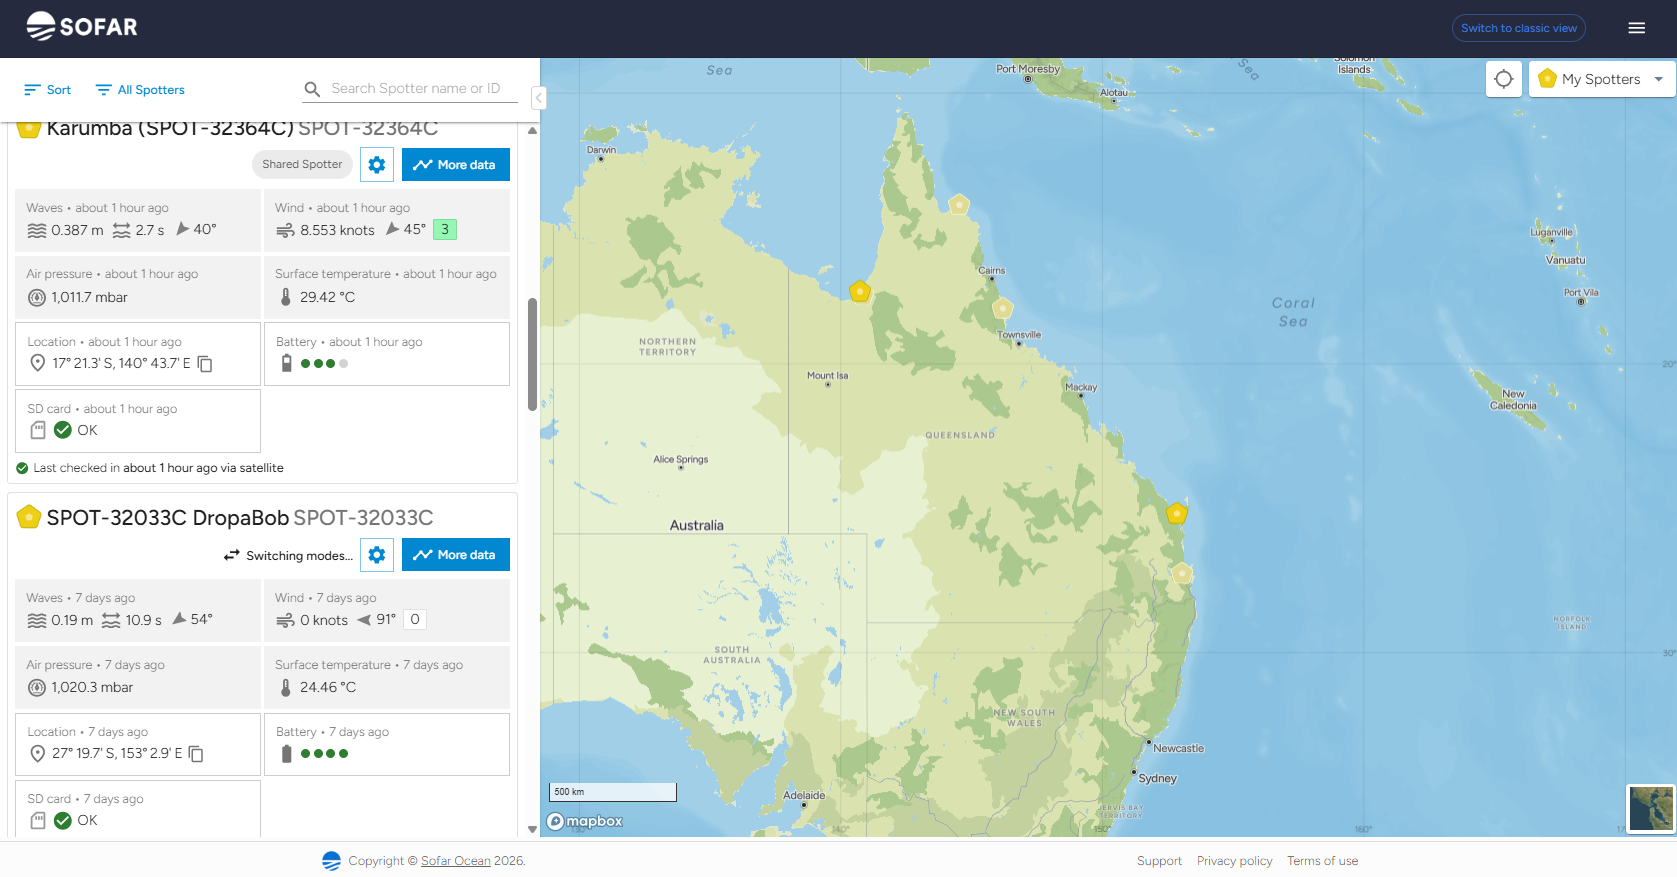Click the Karumba SD card OK status
This screenshot has width=1677, height=877.
coord(76,430)
